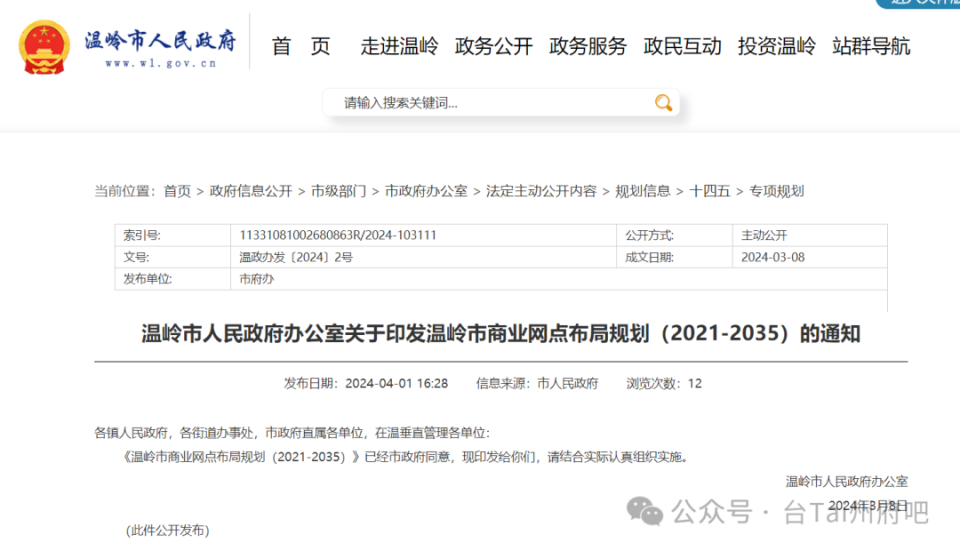The image size is (960, 551).
Task: Click the 浏览次数 12 view count
Action: tap(664, 383)
